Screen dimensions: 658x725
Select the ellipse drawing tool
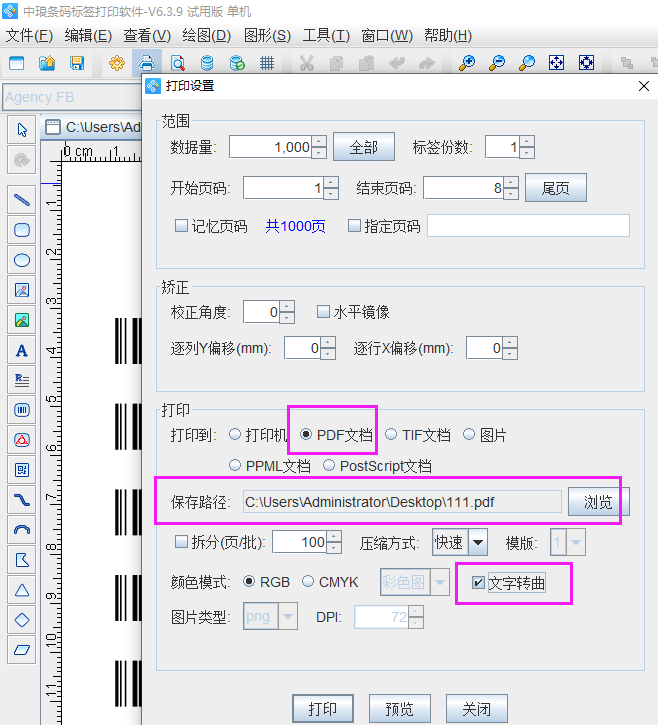click(x=21, y=260)
